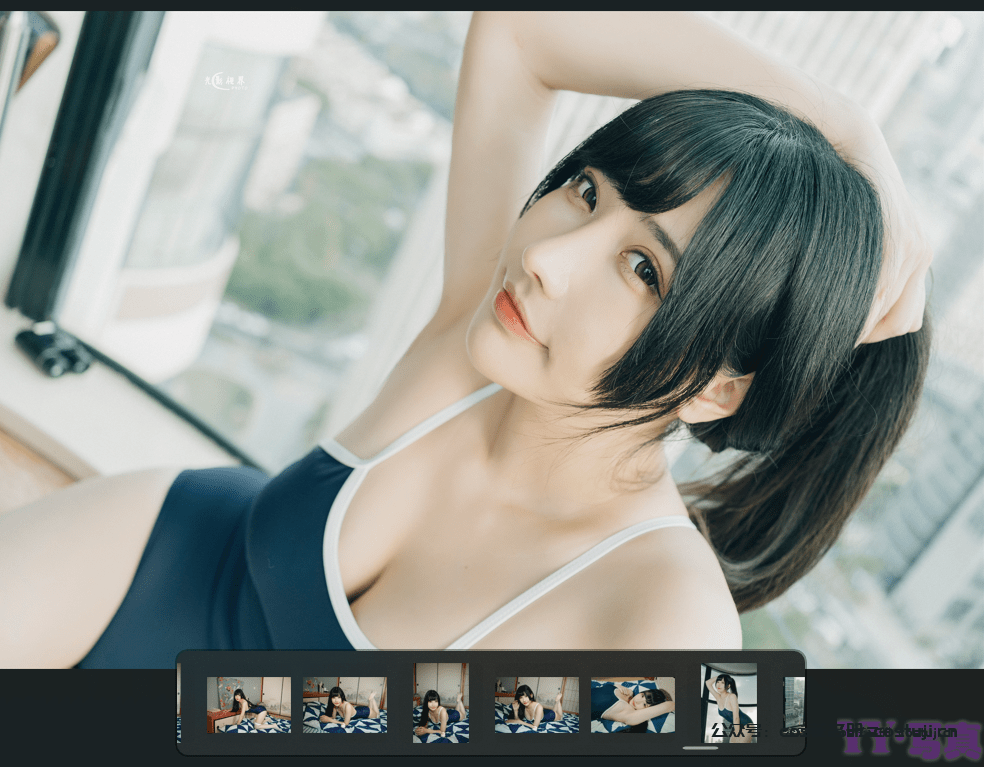The height and width of the screenshot is (767, 984).
Task: Select the second thumbnail in the filmstrip
Action: [x=344, y=705]
